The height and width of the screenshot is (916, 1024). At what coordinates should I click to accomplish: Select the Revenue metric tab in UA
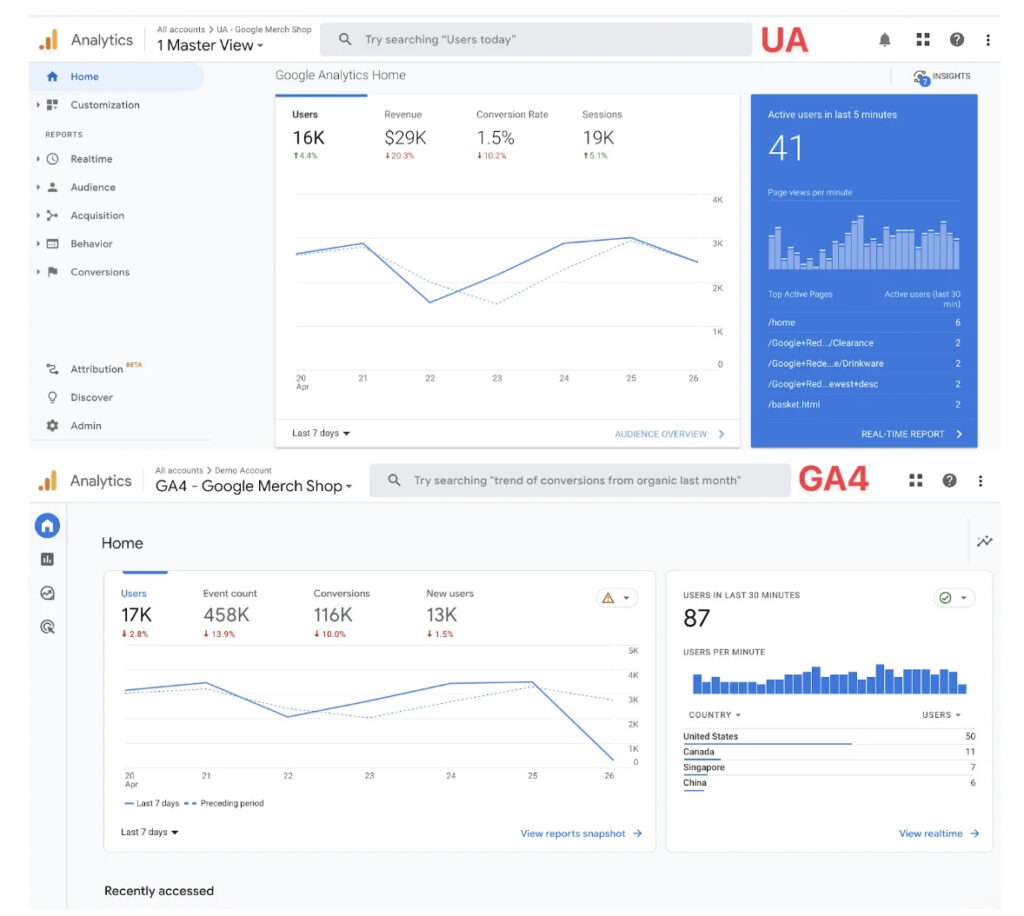tap(404, 128)
